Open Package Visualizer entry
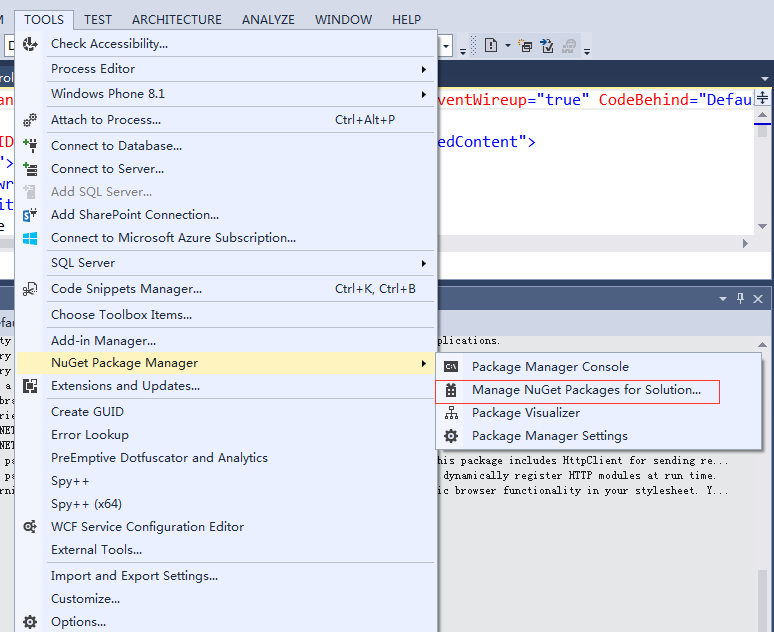 tap(526, 413)
